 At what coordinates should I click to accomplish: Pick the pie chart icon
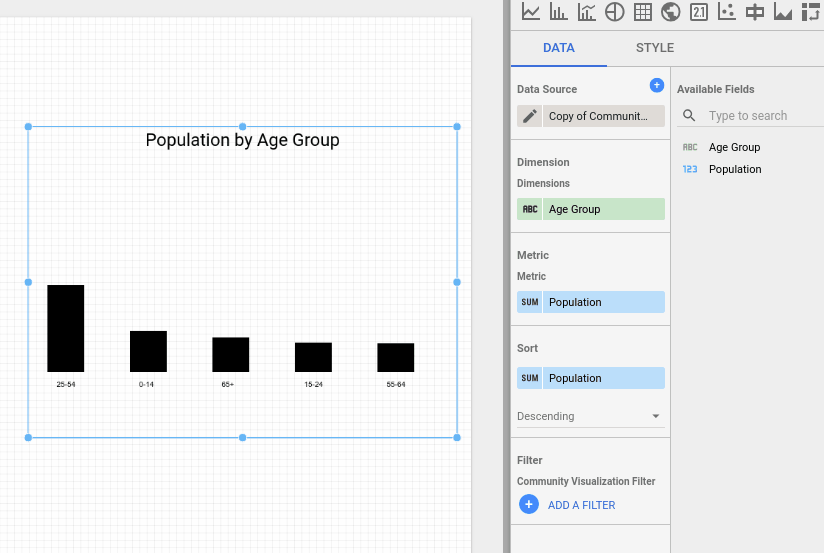point(615,12)
